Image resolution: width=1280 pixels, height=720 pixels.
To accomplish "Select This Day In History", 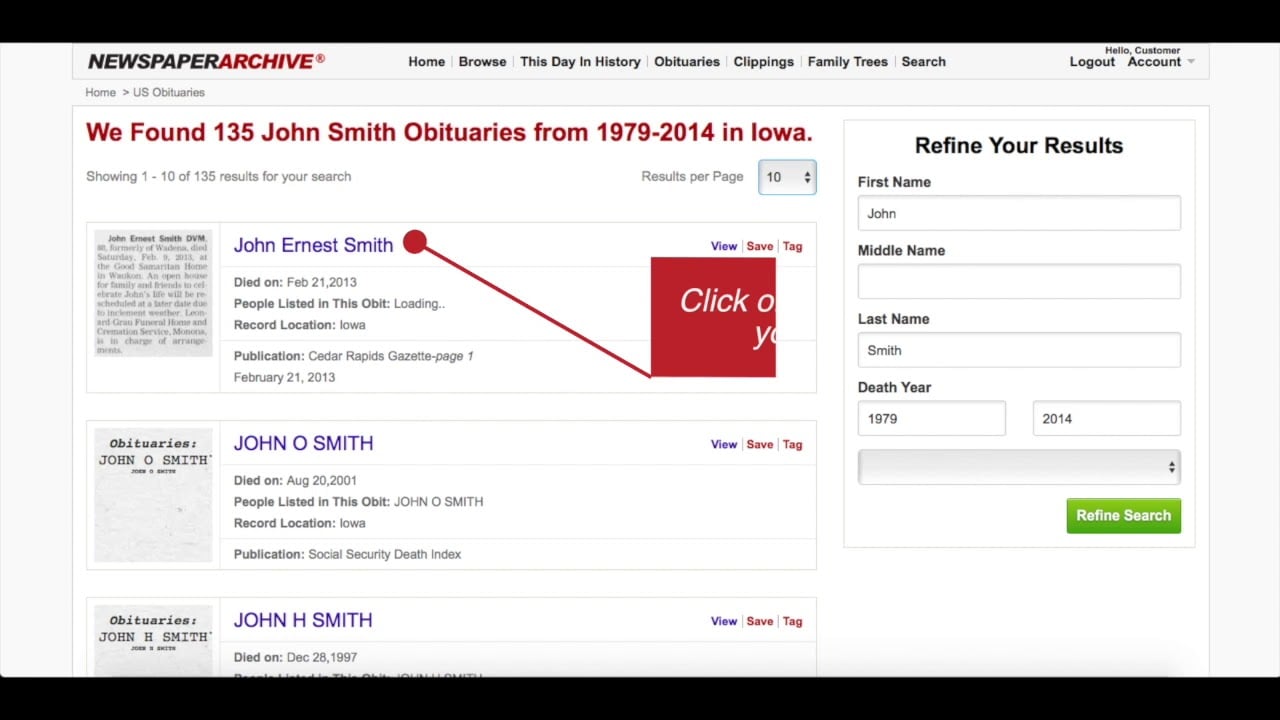I will tap(580, 61).
